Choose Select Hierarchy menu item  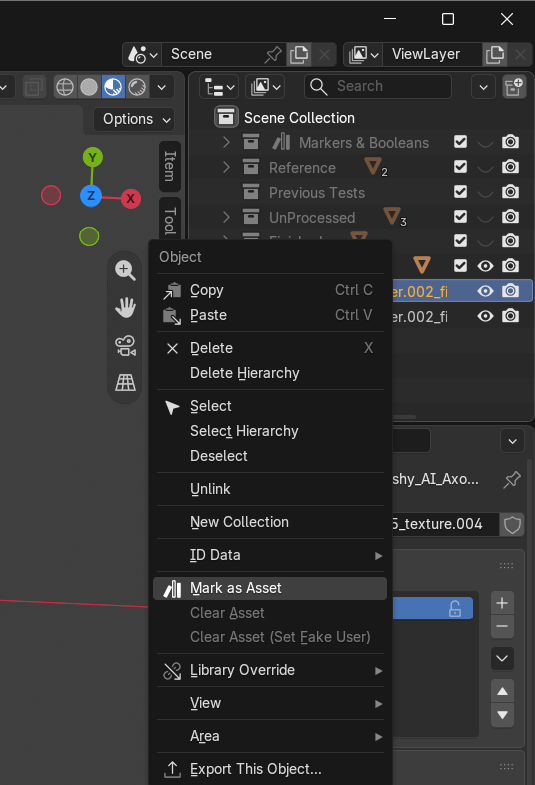click(x=270, y=431)
